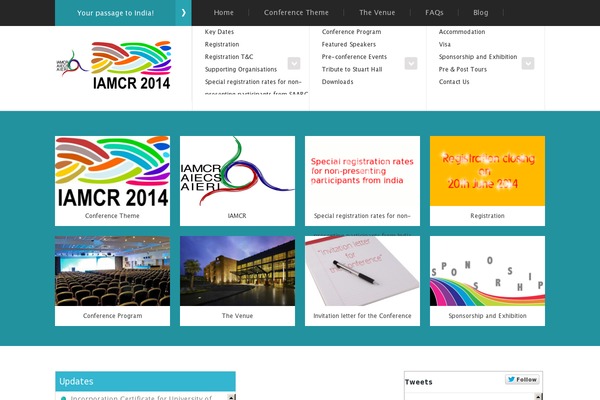Open Pre & Post Tours link
Viewport: 600px width, 400px height.
463,69
